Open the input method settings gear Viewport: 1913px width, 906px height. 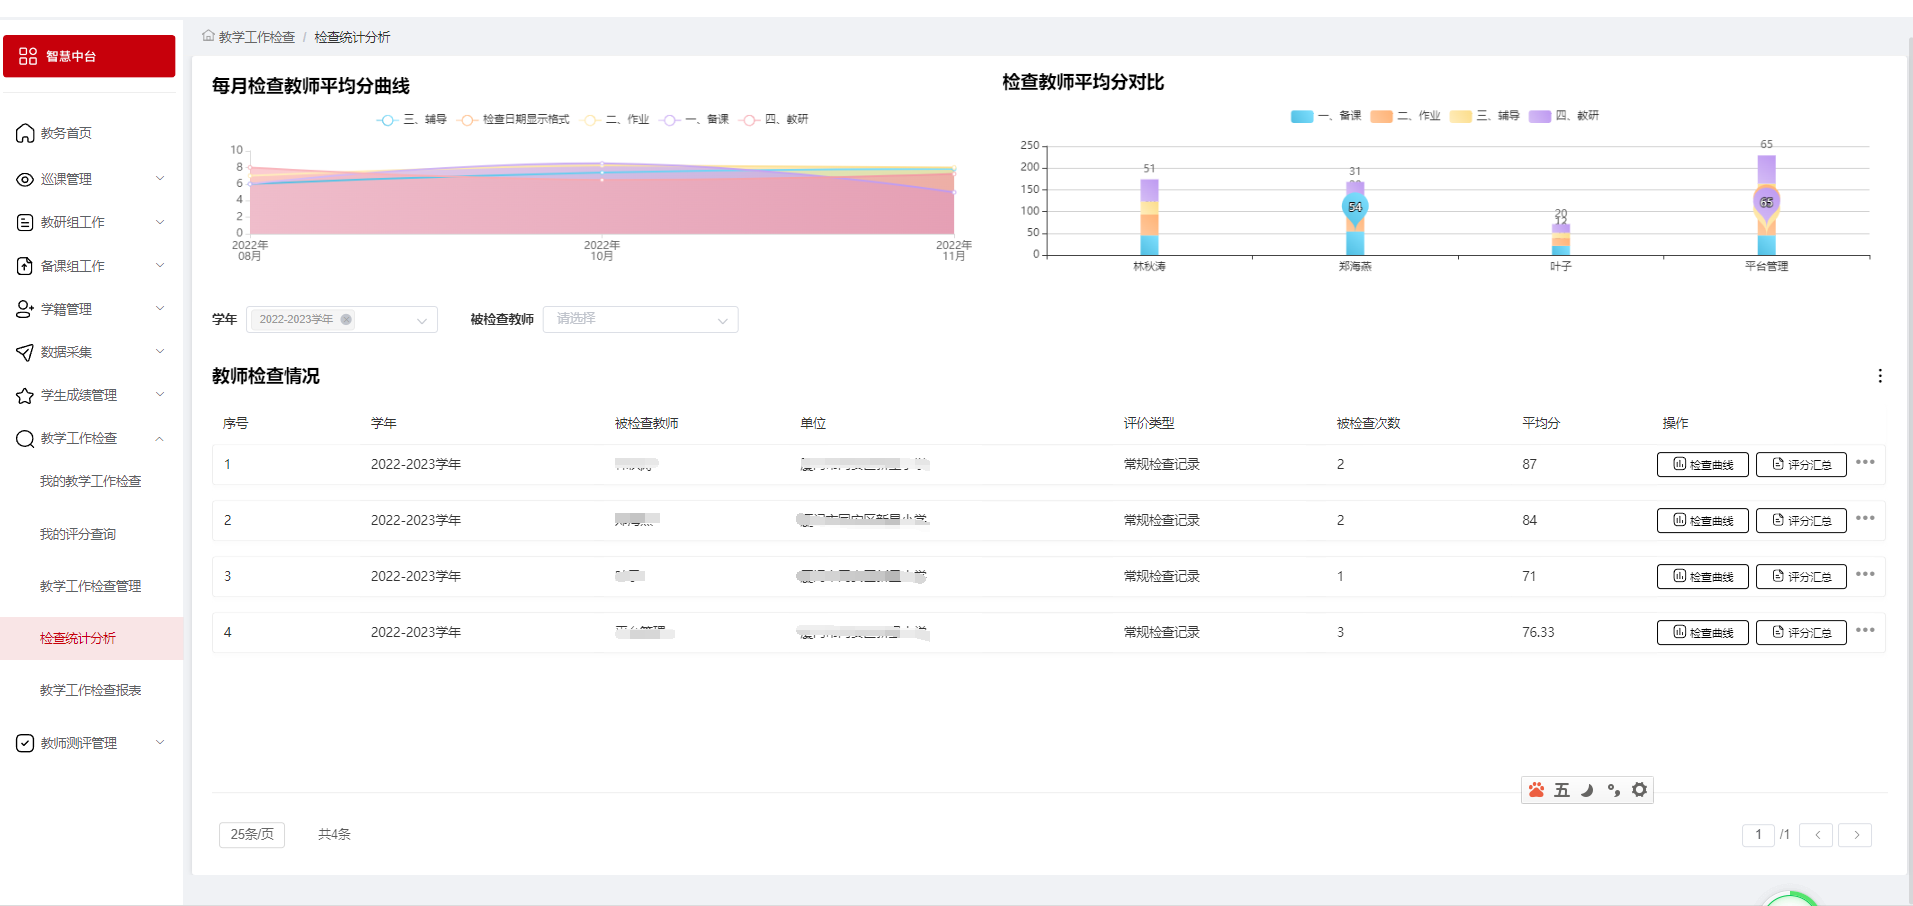click(x=1639, y=790)
